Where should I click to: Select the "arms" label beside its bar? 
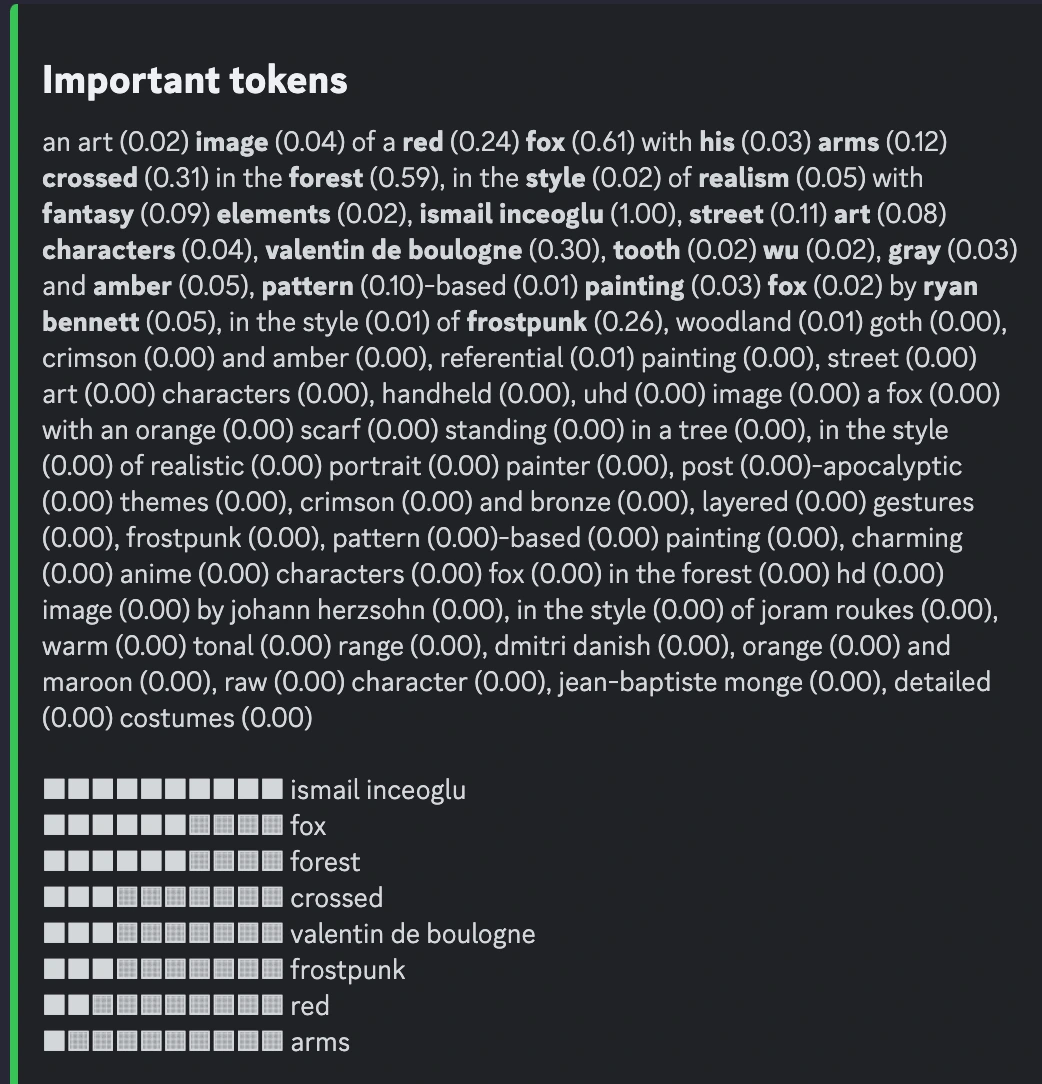[320, 1042]
